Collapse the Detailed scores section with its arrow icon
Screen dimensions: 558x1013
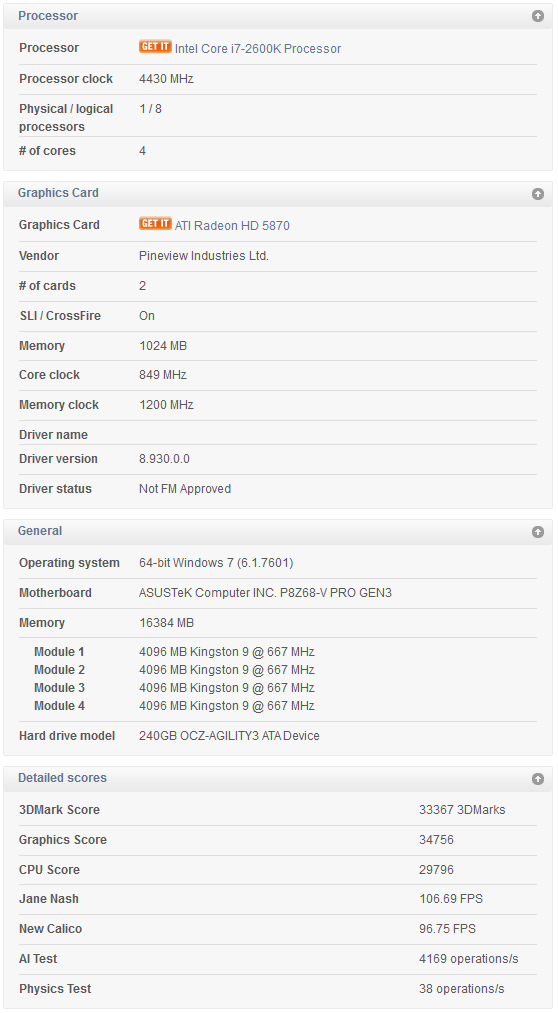point(537,779)
